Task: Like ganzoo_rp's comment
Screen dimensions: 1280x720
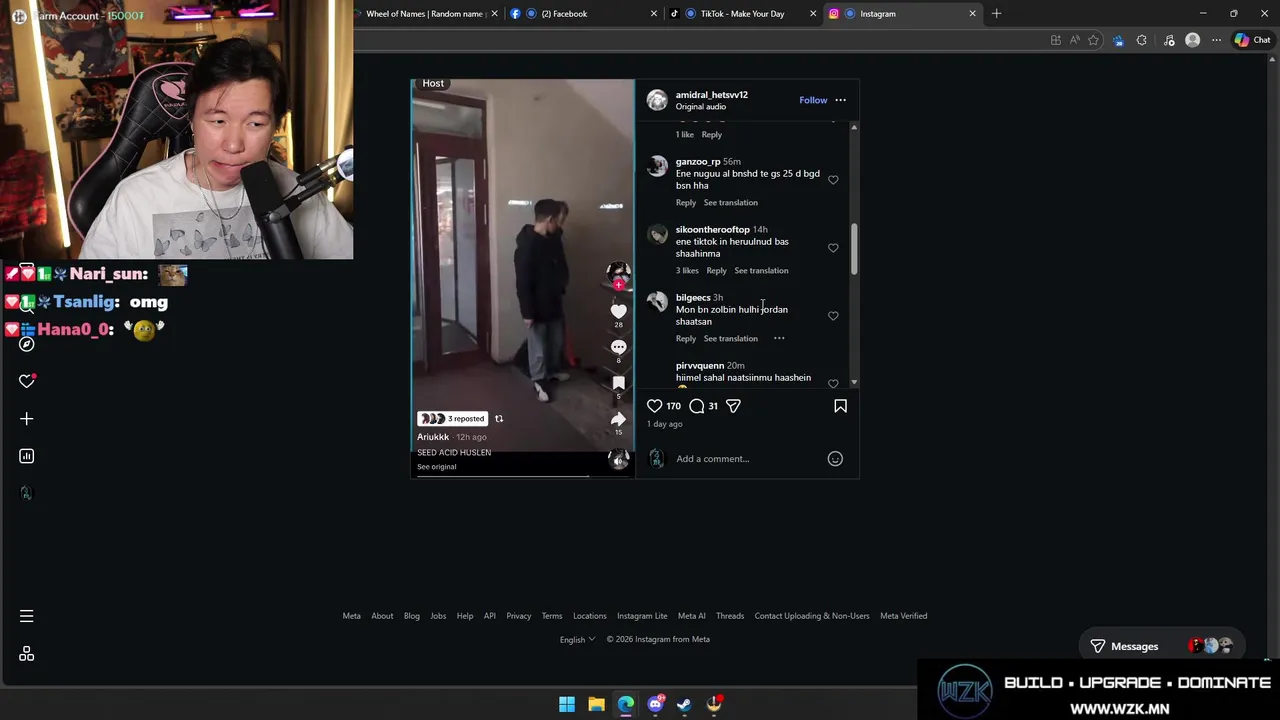Action: [833, 180]
